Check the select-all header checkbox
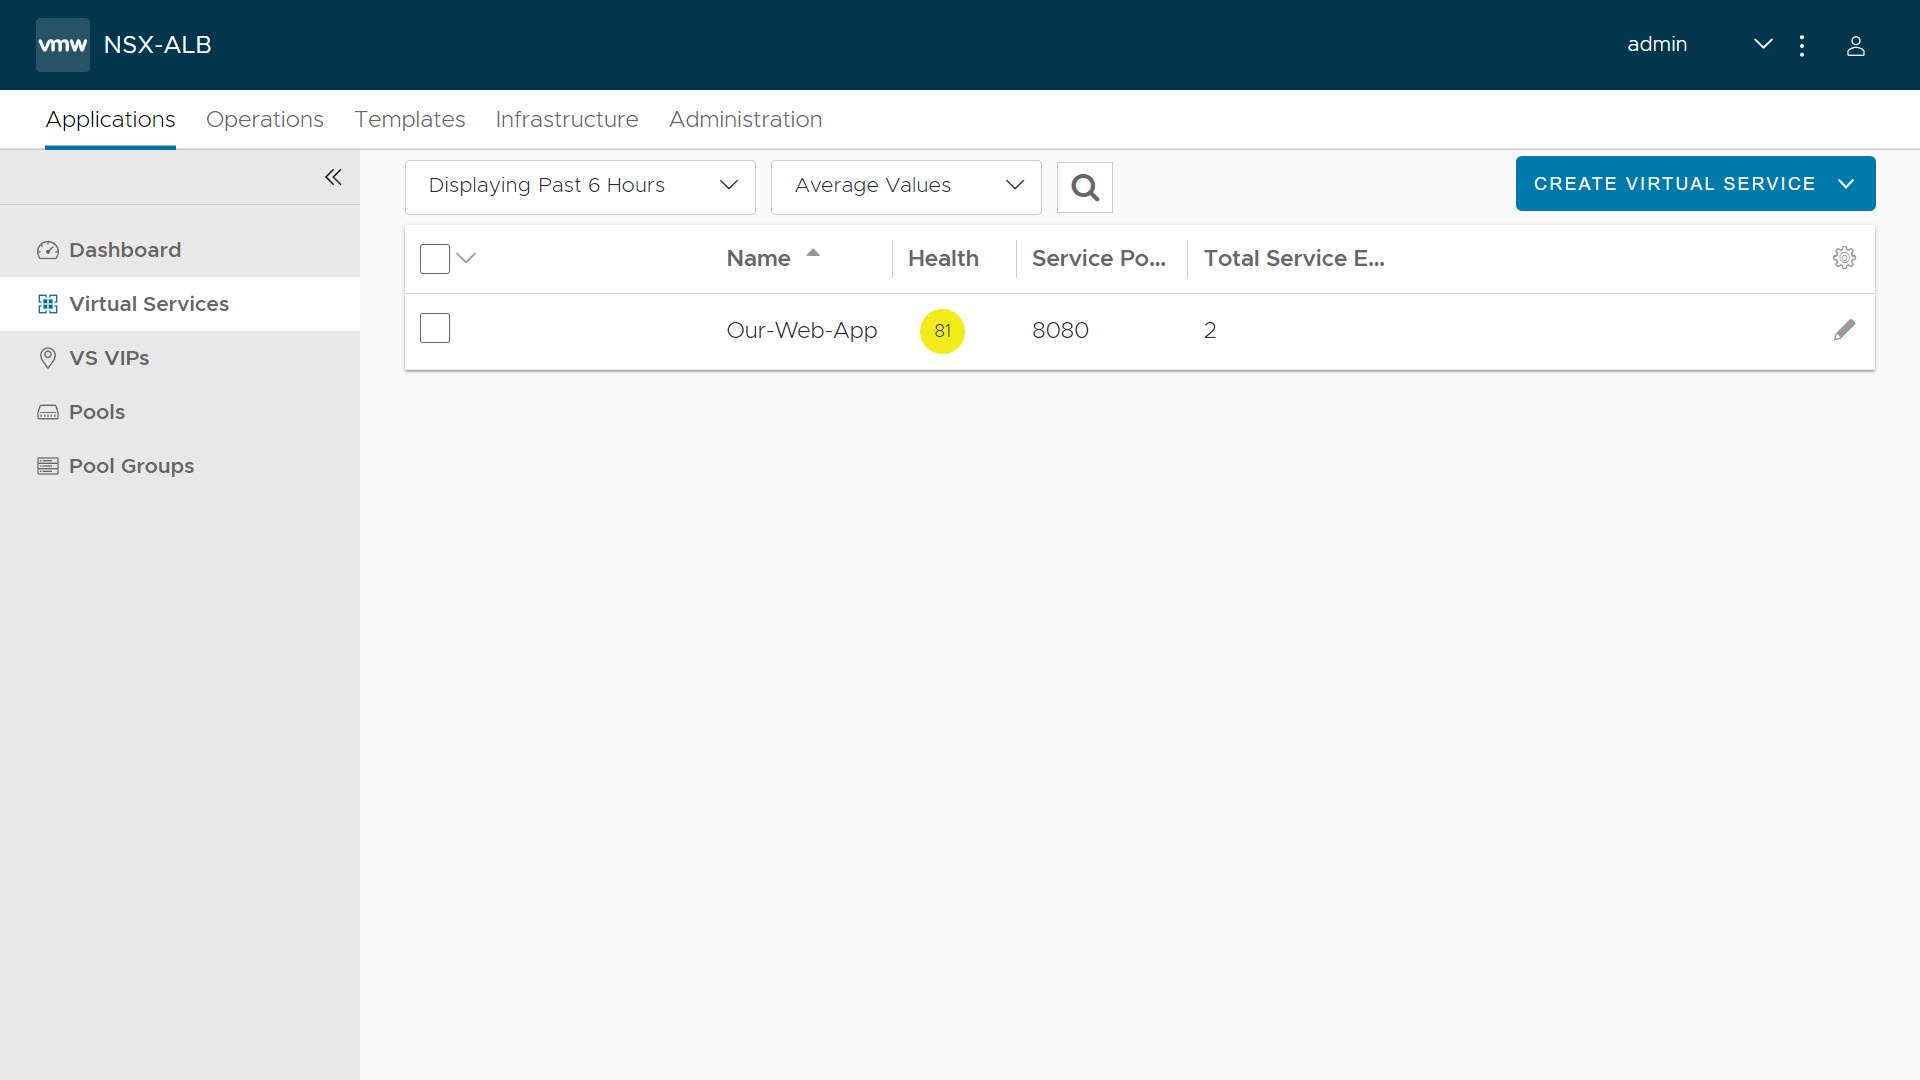The width and height of the screenshot is (1920, 1080). (x=435, y=259)
